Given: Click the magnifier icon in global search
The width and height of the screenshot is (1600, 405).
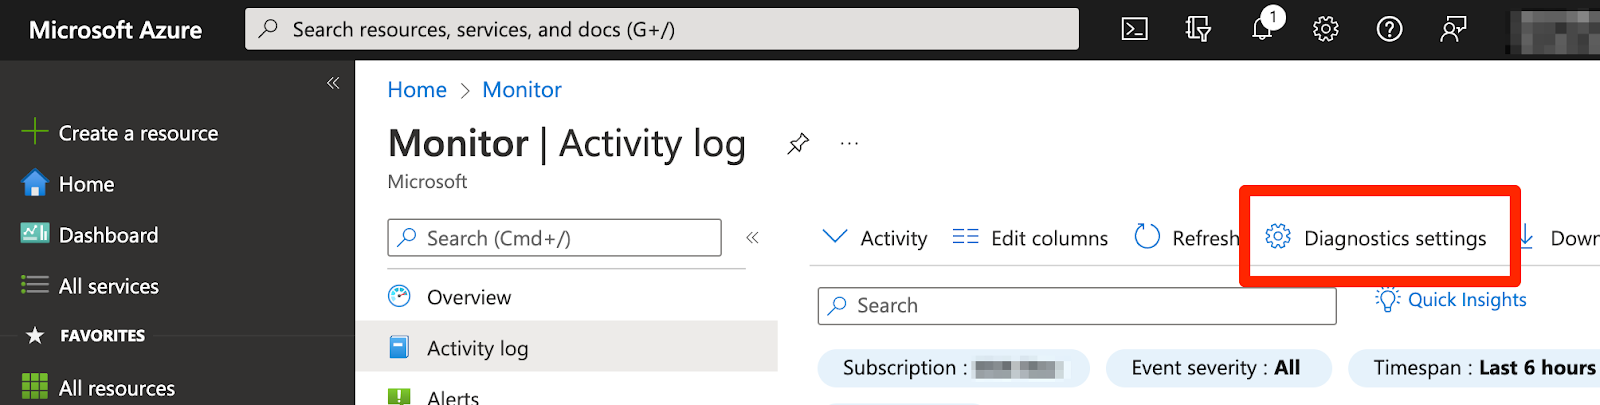Looking at the screenshot, I should tap(268, 29).
